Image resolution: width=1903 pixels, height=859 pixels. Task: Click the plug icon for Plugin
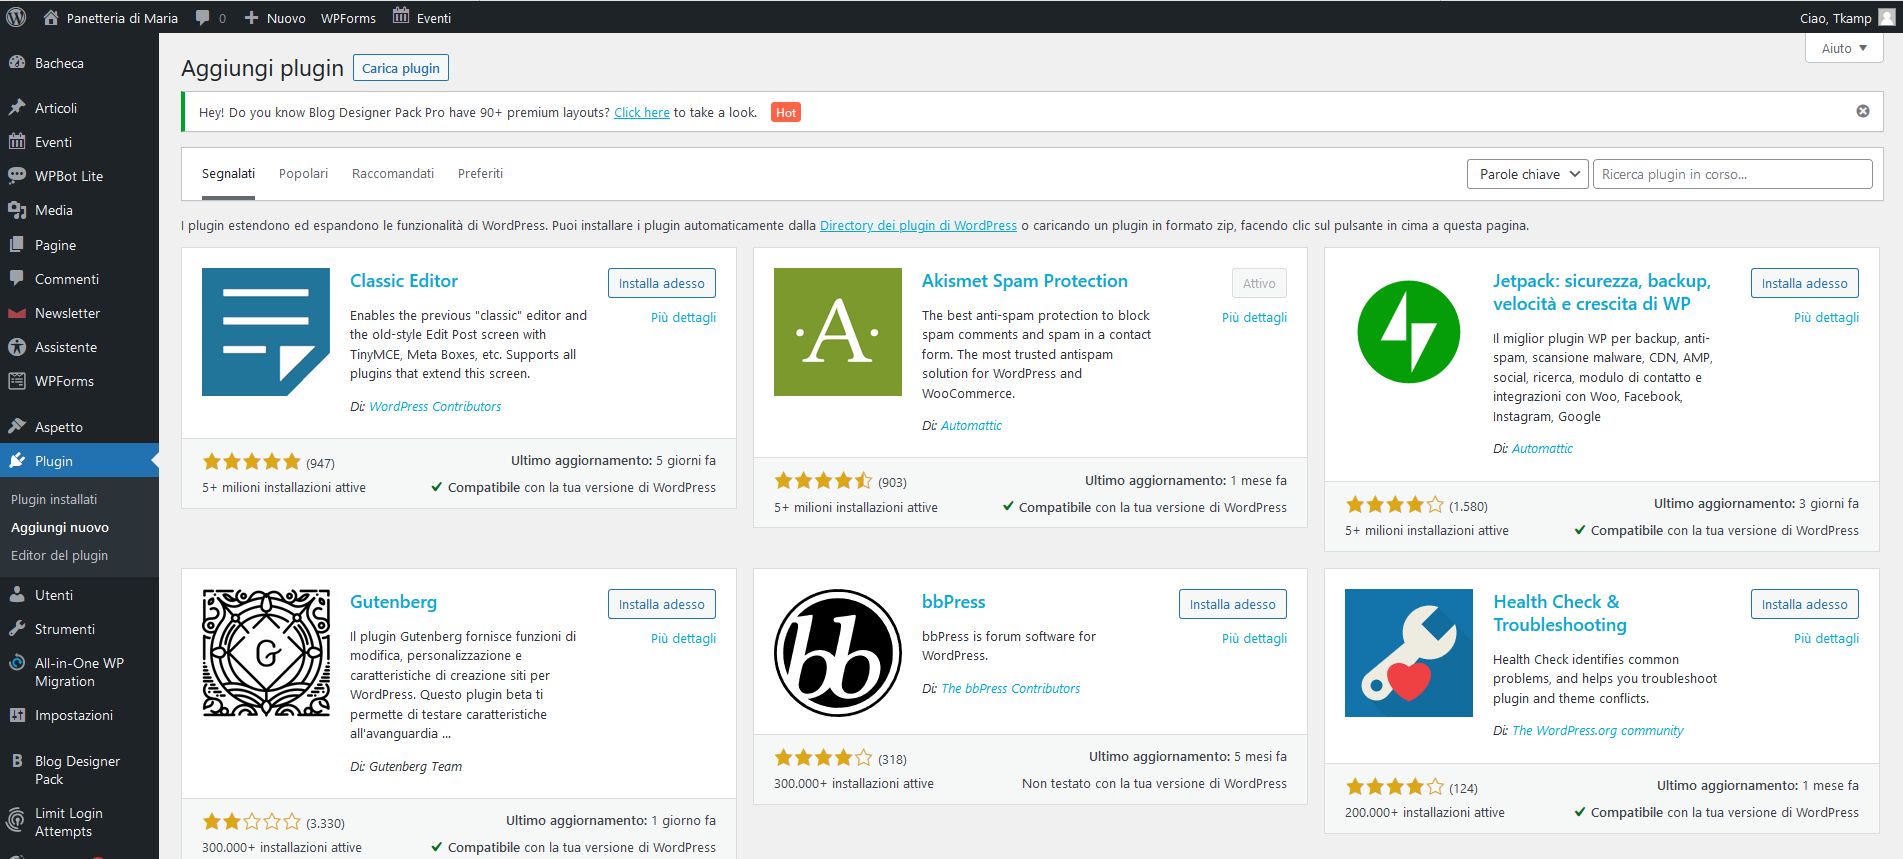(x=17, y=461)
